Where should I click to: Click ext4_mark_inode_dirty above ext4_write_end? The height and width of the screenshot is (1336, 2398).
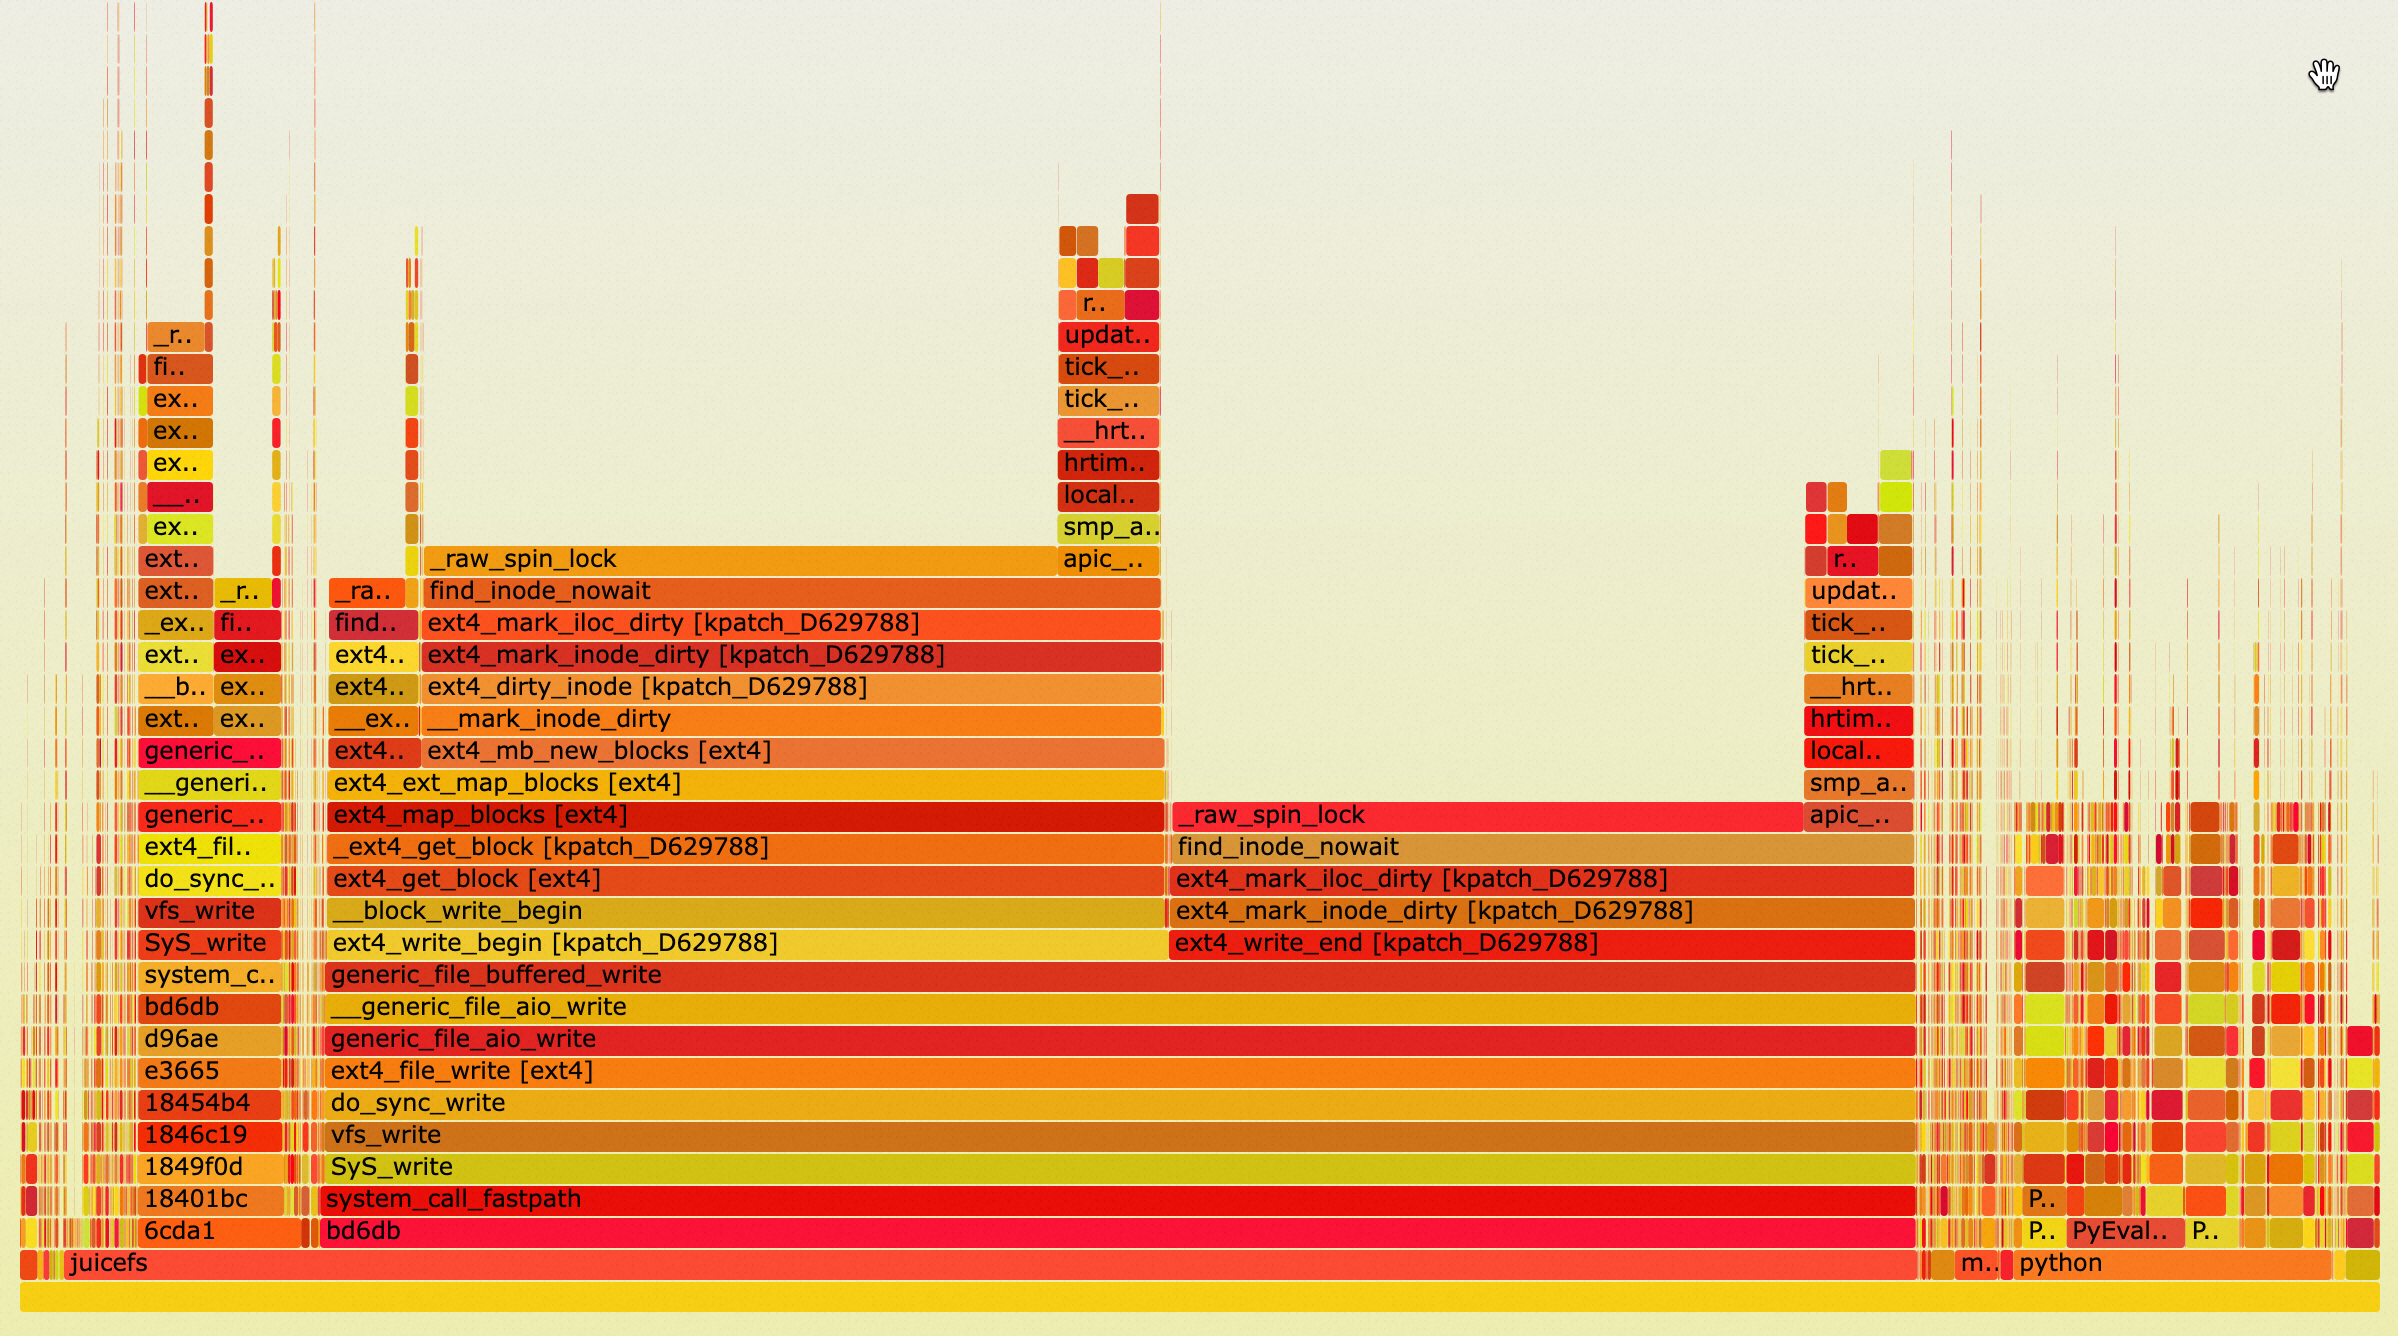(1542, 912)
